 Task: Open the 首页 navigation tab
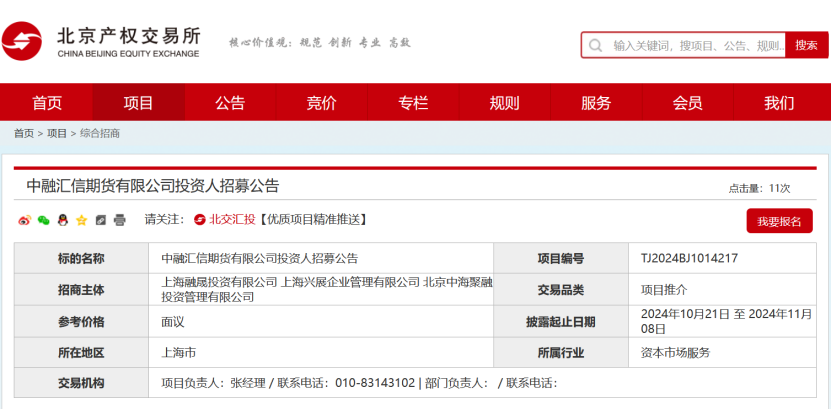[x=47, y=103]
